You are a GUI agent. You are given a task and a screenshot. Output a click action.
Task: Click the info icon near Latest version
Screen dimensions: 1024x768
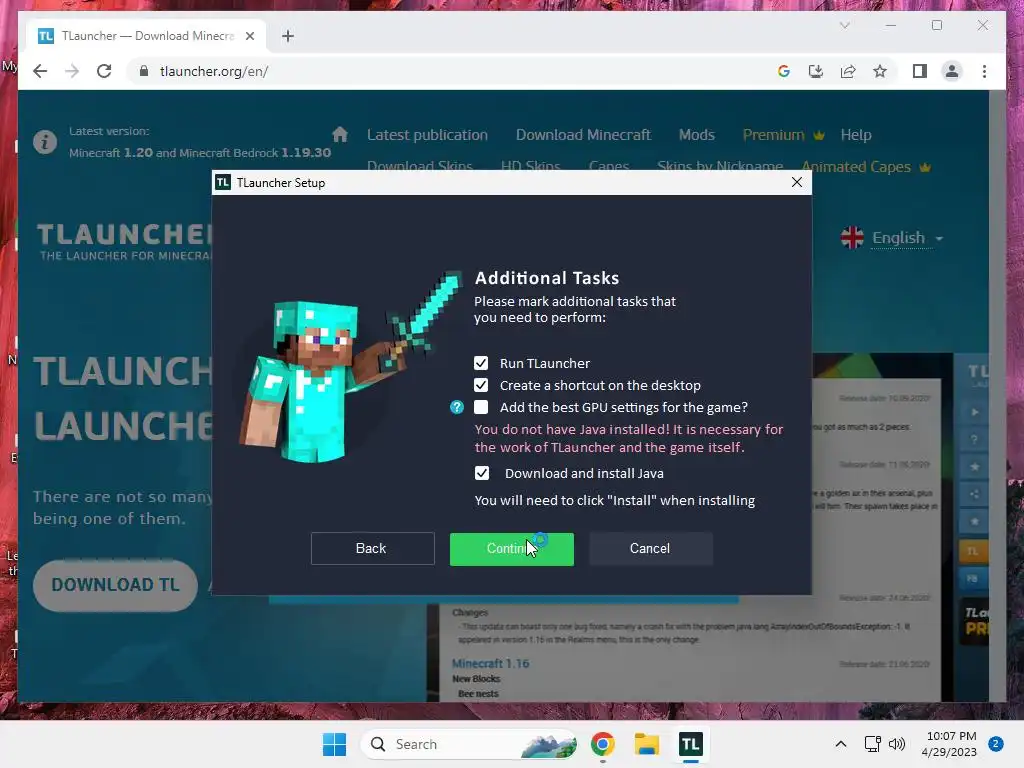tap(45, 142)
